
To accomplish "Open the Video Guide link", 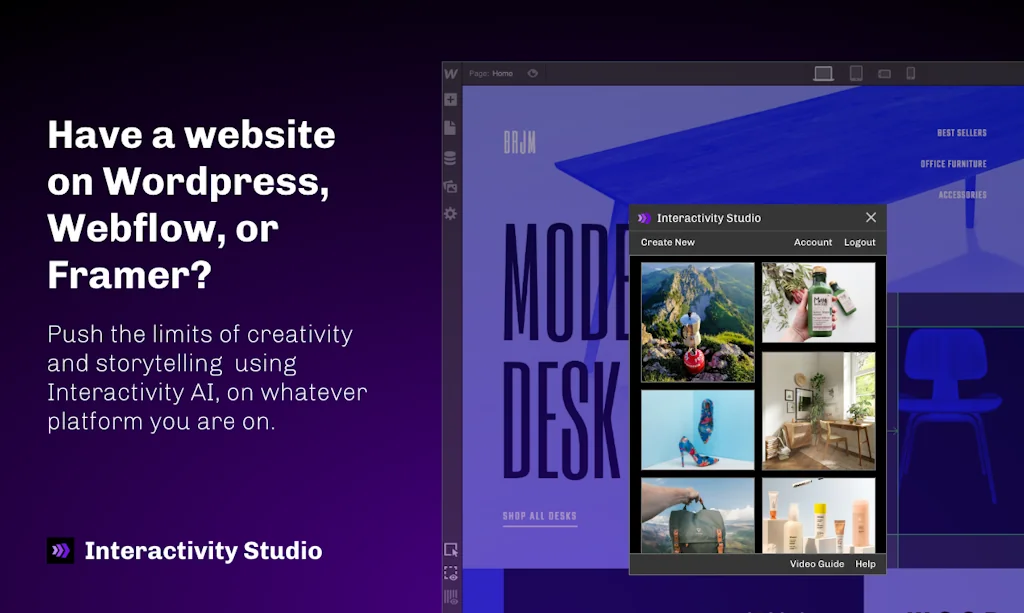I will [817, 564].
